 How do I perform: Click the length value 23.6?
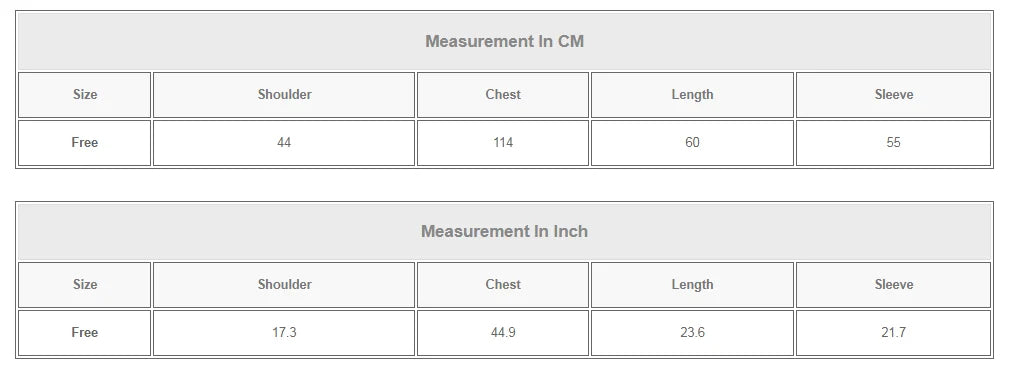[692, 333]
